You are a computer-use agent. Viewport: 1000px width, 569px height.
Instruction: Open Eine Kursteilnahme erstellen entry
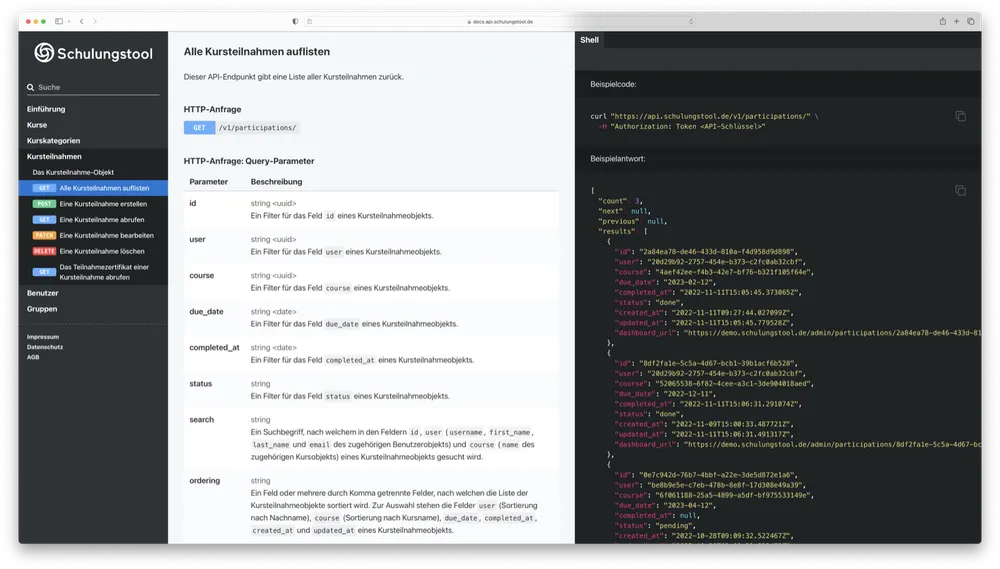[103, 204]
